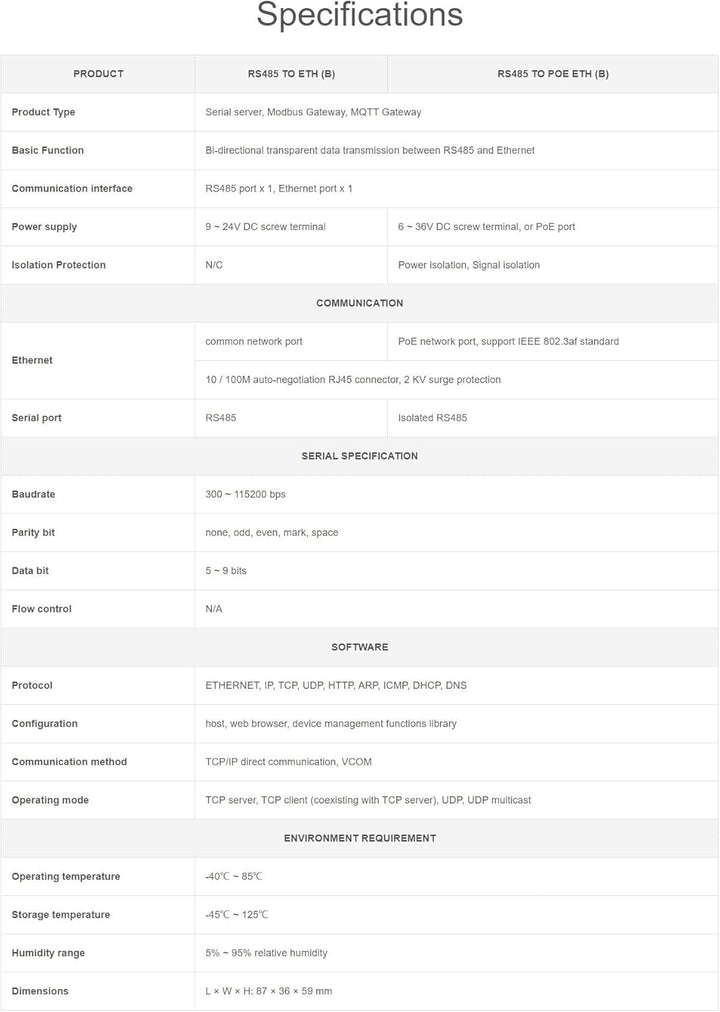Select the 9 ~ 24V DC screw terminal cell
Image resolution: width=720 pixels, height=1012 pixels.
[265, 227]
